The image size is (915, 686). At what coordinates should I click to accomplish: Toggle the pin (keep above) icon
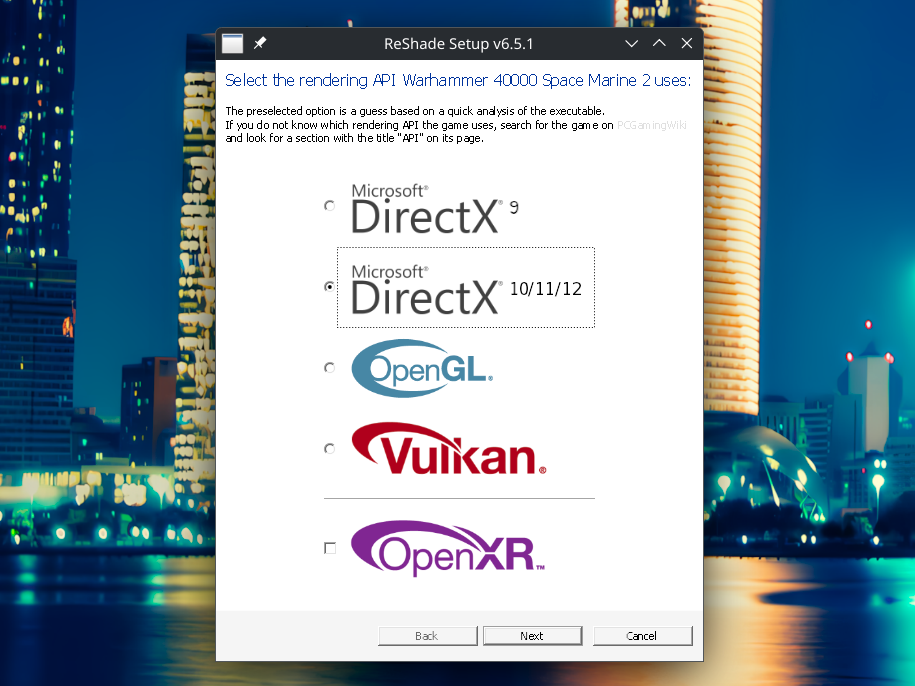coord(260,43)
